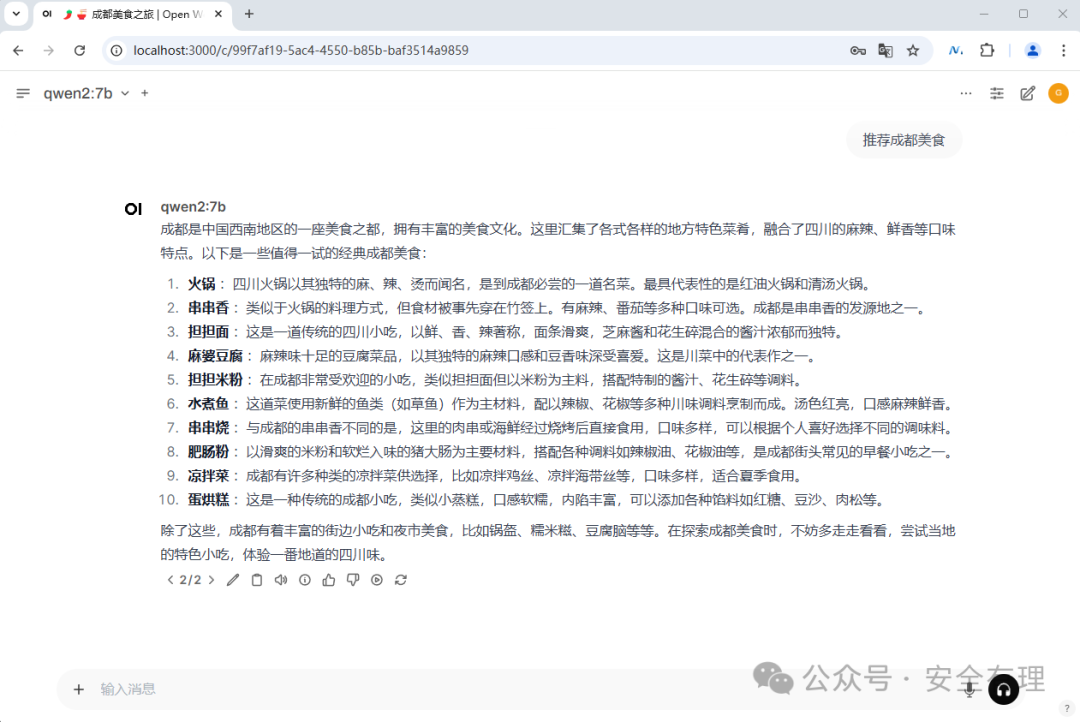
Task: Go forward in browser history
Action: click(48, 50)
